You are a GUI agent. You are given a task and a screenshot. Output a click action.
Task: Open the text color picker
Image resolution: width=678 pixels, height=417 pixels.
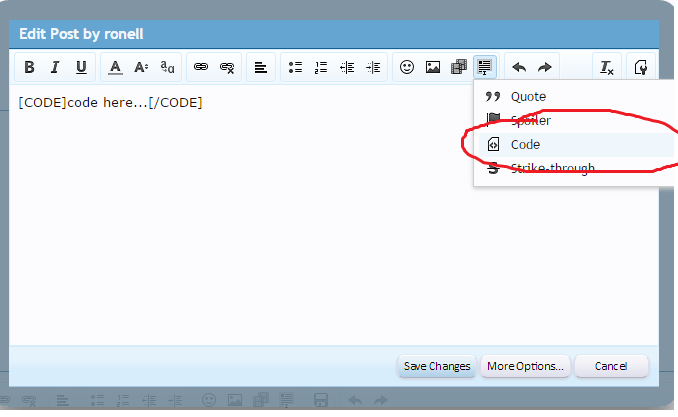click(115, 67)
